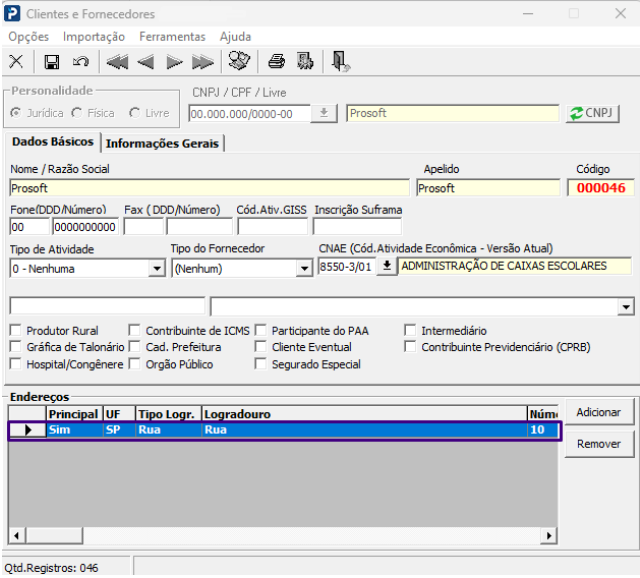Open the wide unlabeled combo box arrow
This screenshot has width=640, height=578.
[626, 307]
